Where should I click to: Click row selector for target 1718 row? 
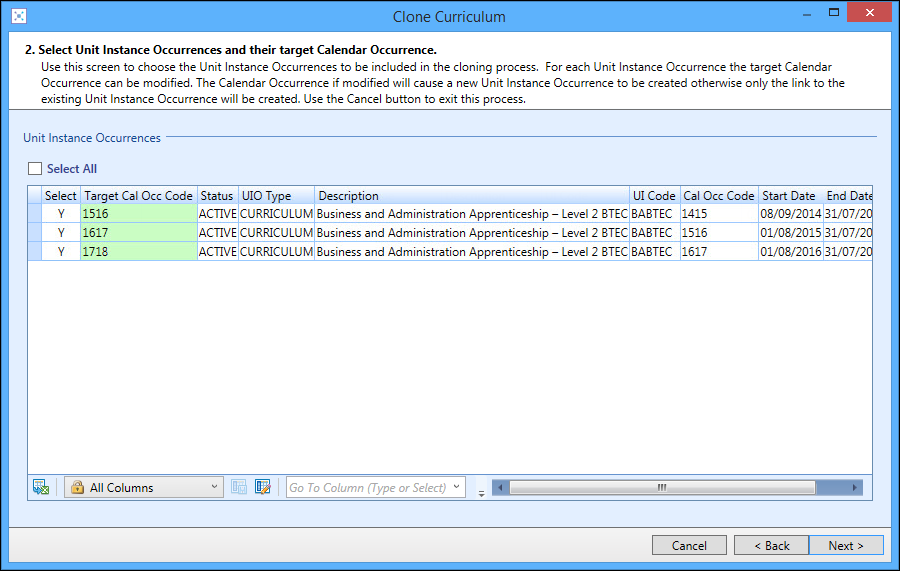[34, 251]
